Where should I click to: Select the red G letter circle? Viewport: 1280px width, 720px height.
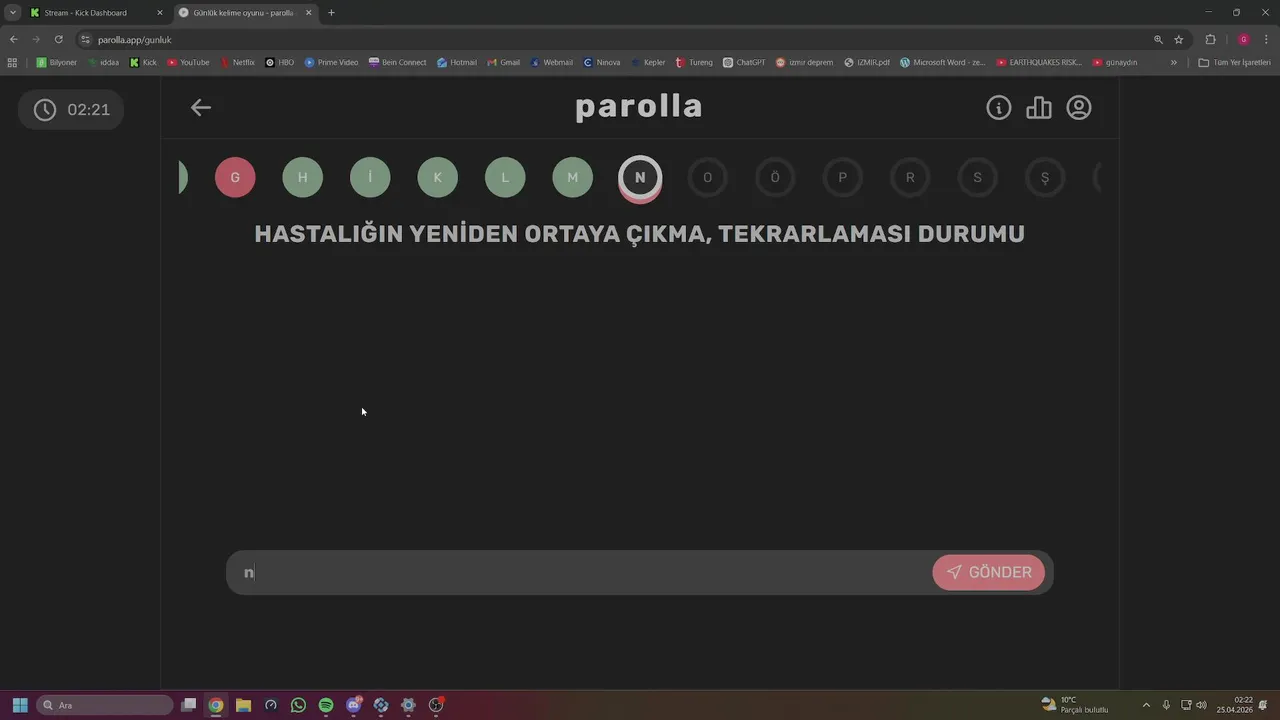tap(235, 178)
